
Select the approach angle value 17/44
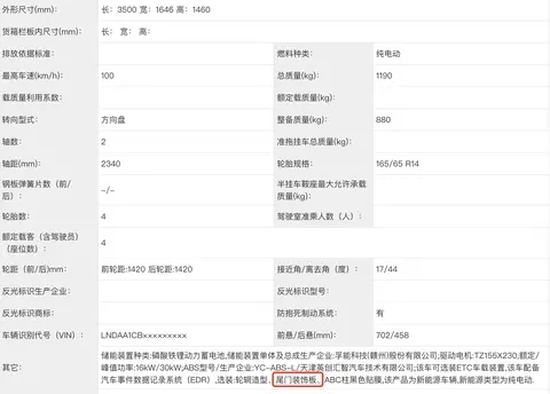(x=387, y=269)
